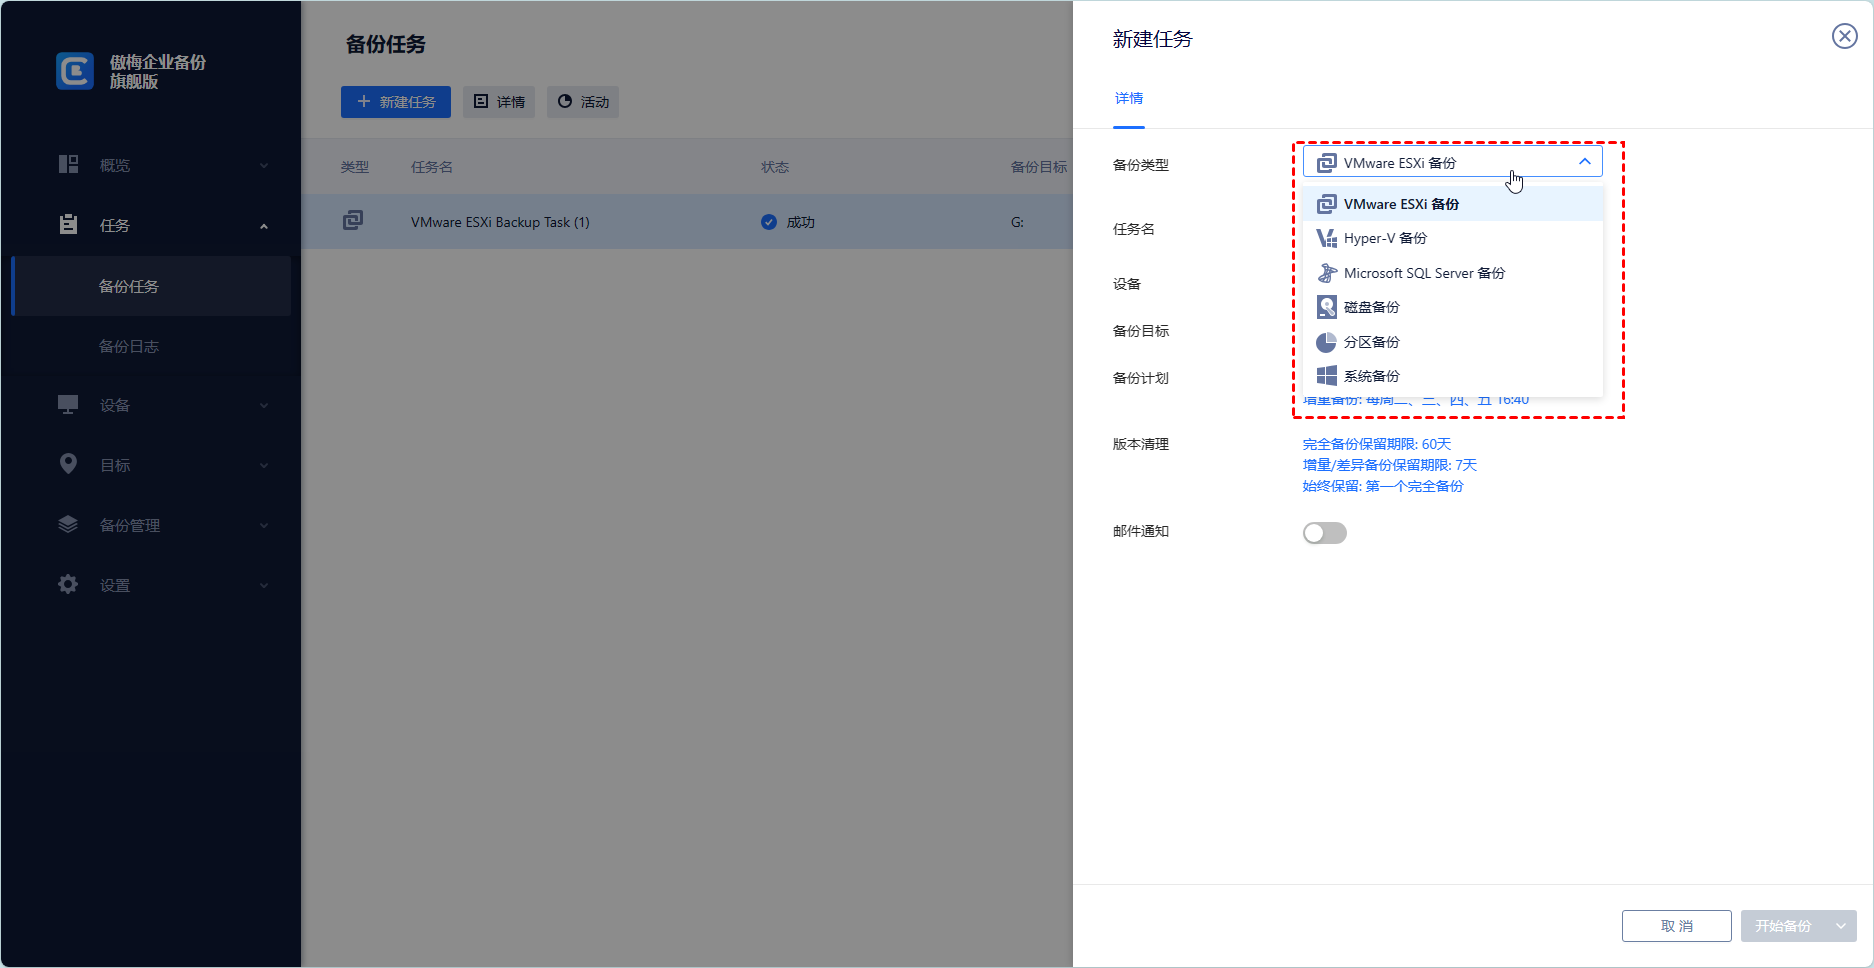1874x968 pixels.
Task: Open the 开始备份 split-button arrow
Action: tap(1841, 926)
